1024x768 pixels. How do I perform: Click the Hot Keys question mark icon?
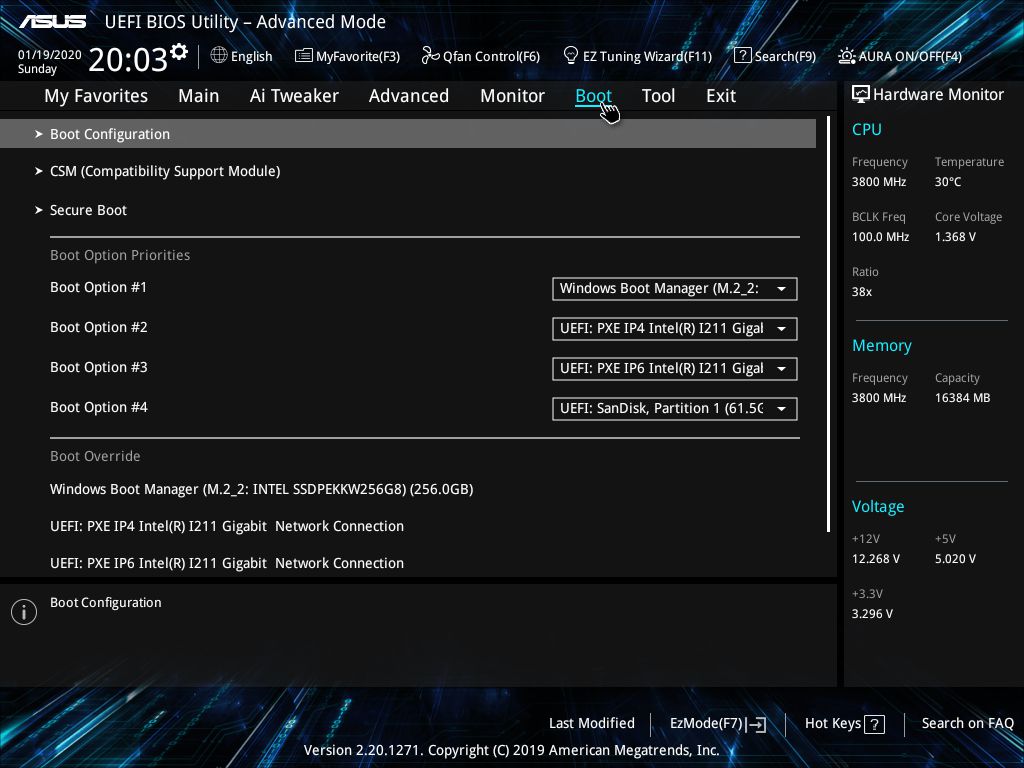(874, 724)
